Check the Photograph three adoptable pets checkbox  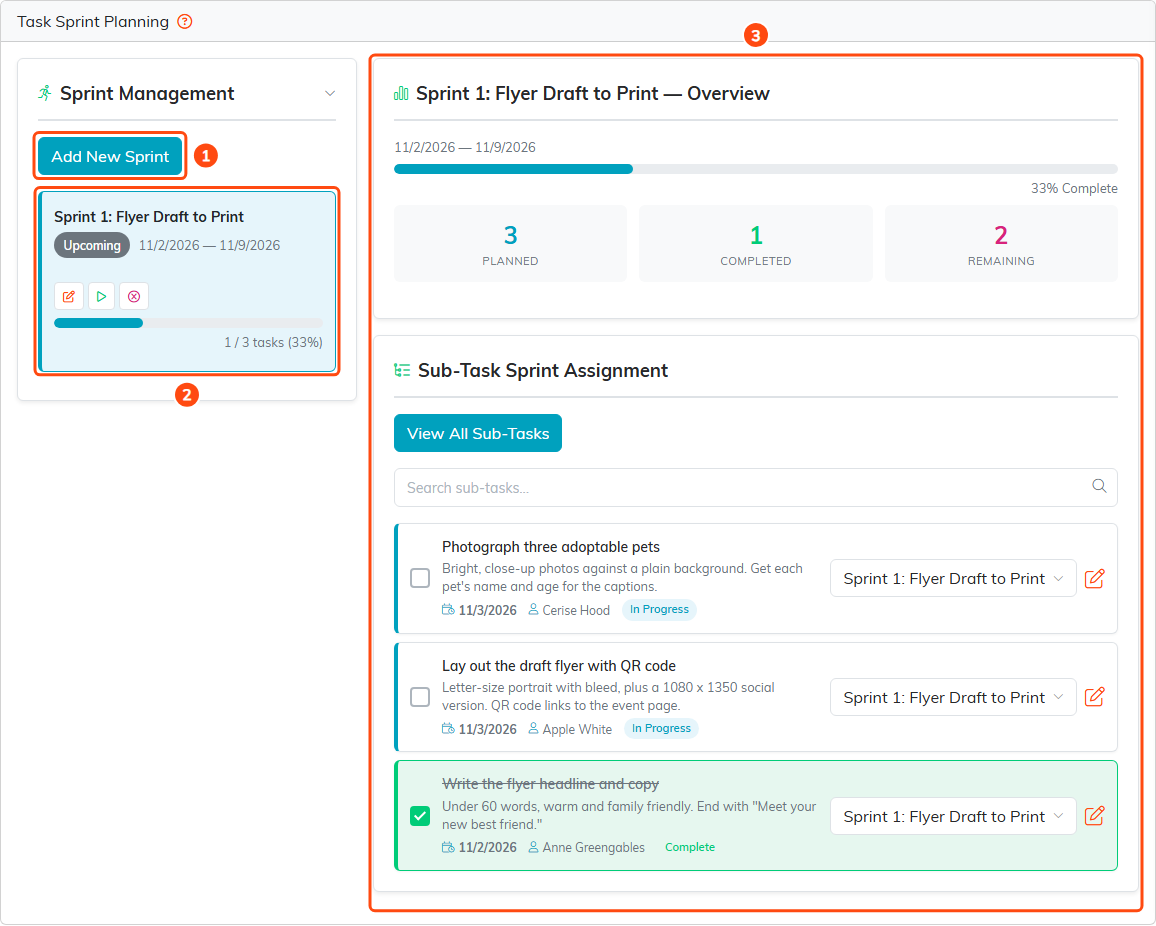click(x=420, y=578)
